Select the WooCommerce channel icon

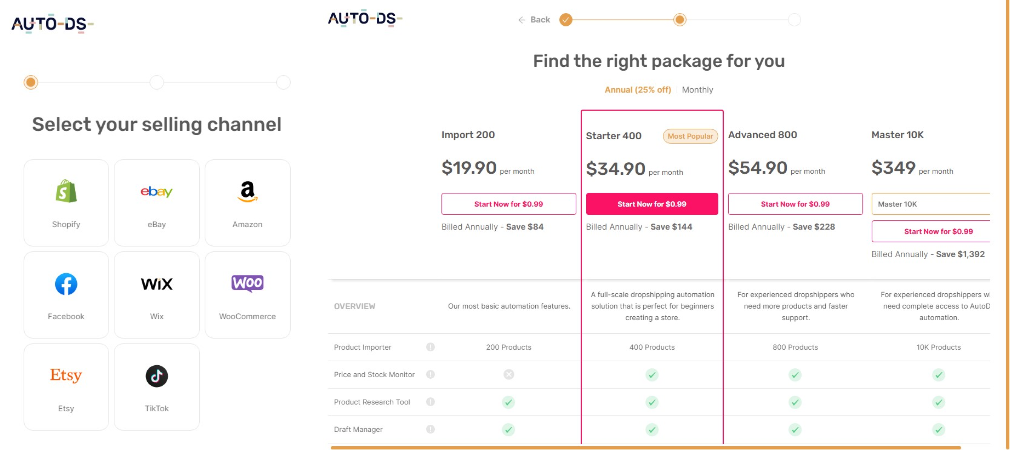click(247, 284)
